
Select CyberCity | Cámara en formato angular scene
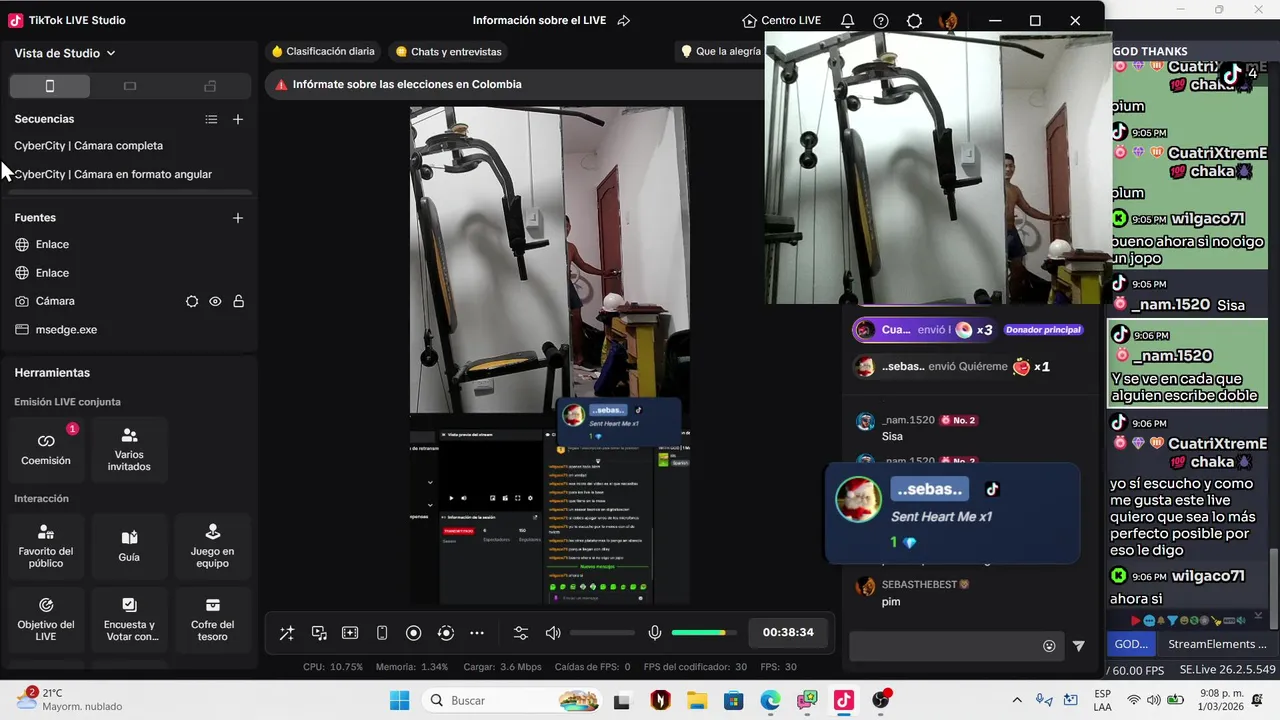[113, 174]
